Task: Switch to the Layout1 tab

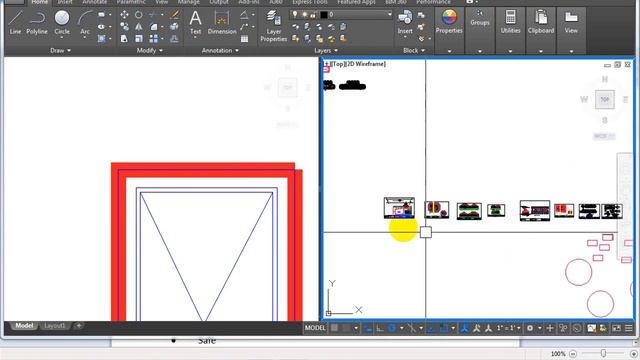Action: 54,325
